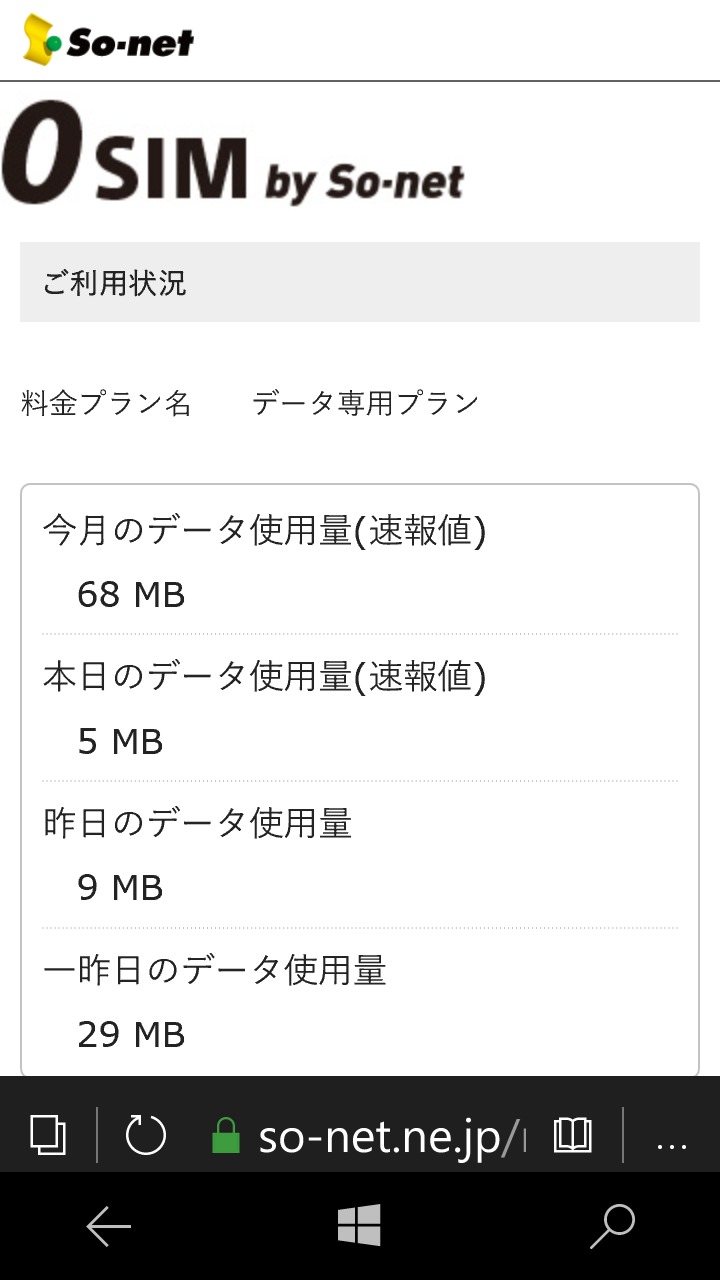
Task: Tap the Windows Start button
Action: (359, 1225)
